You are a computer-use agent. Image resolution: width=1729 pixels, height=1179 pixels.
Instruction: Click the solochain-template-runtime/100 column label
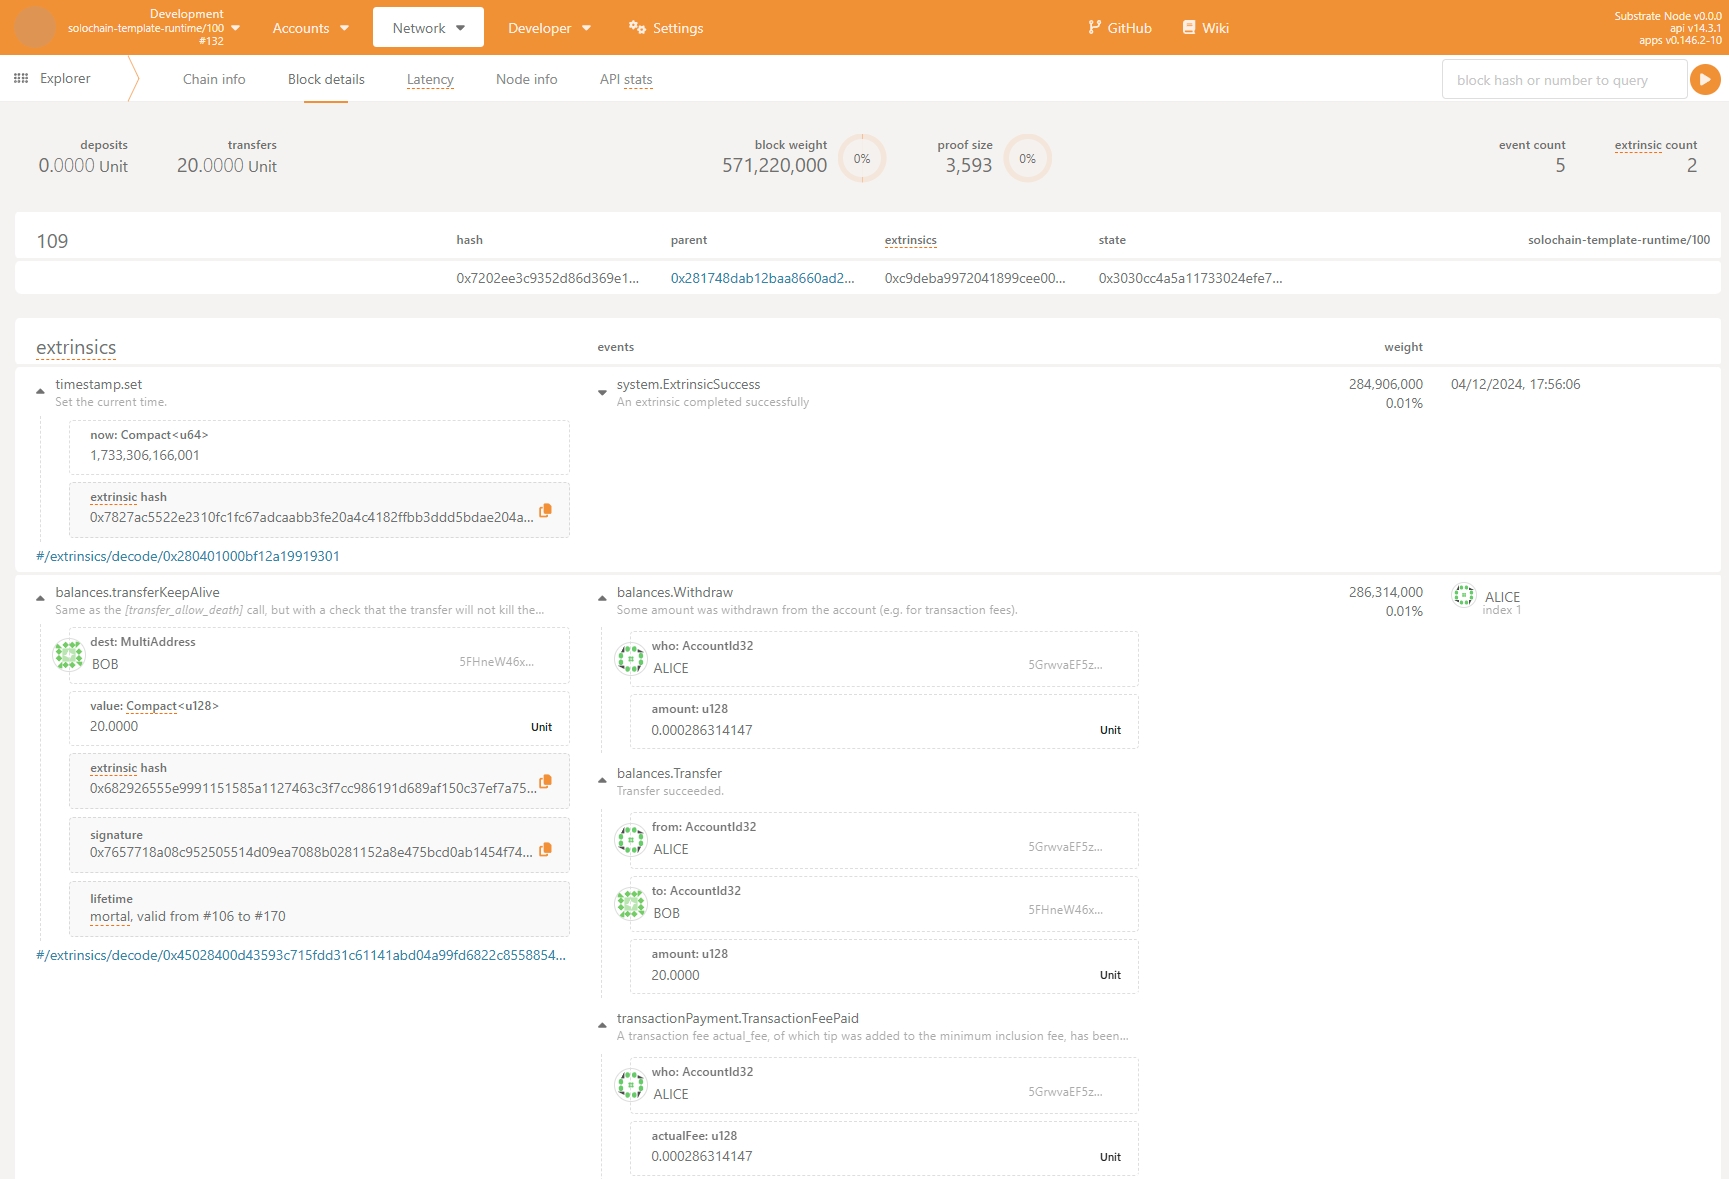point(1618,240)
